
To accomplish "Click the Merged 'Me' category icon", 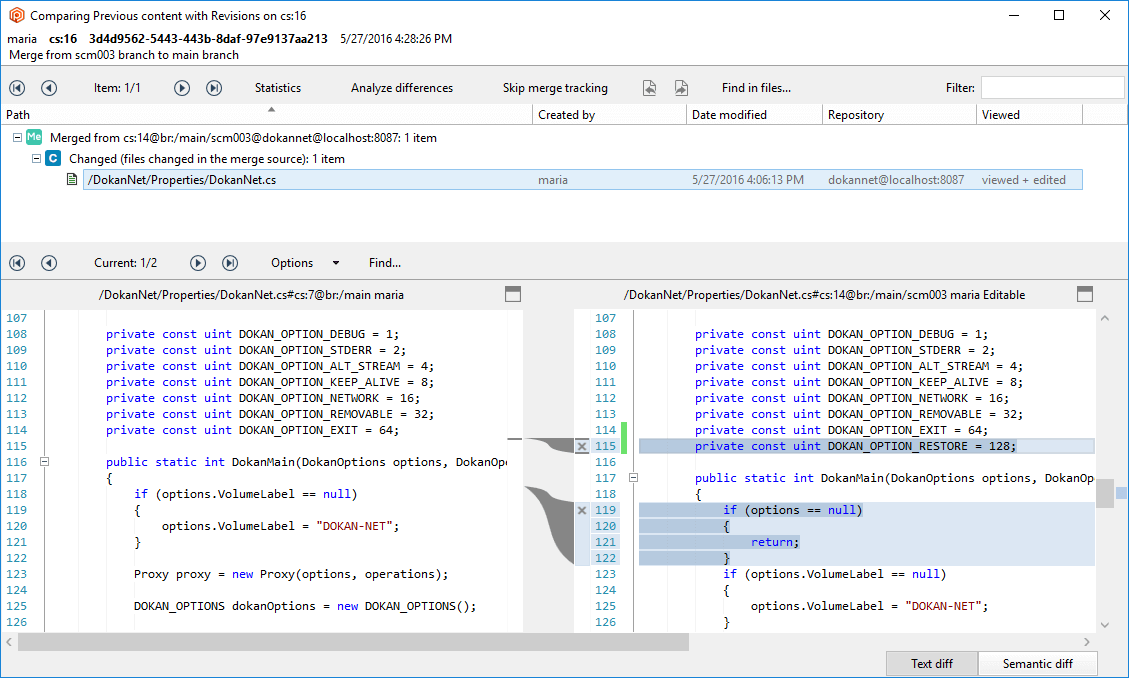I will click(34, 137).
